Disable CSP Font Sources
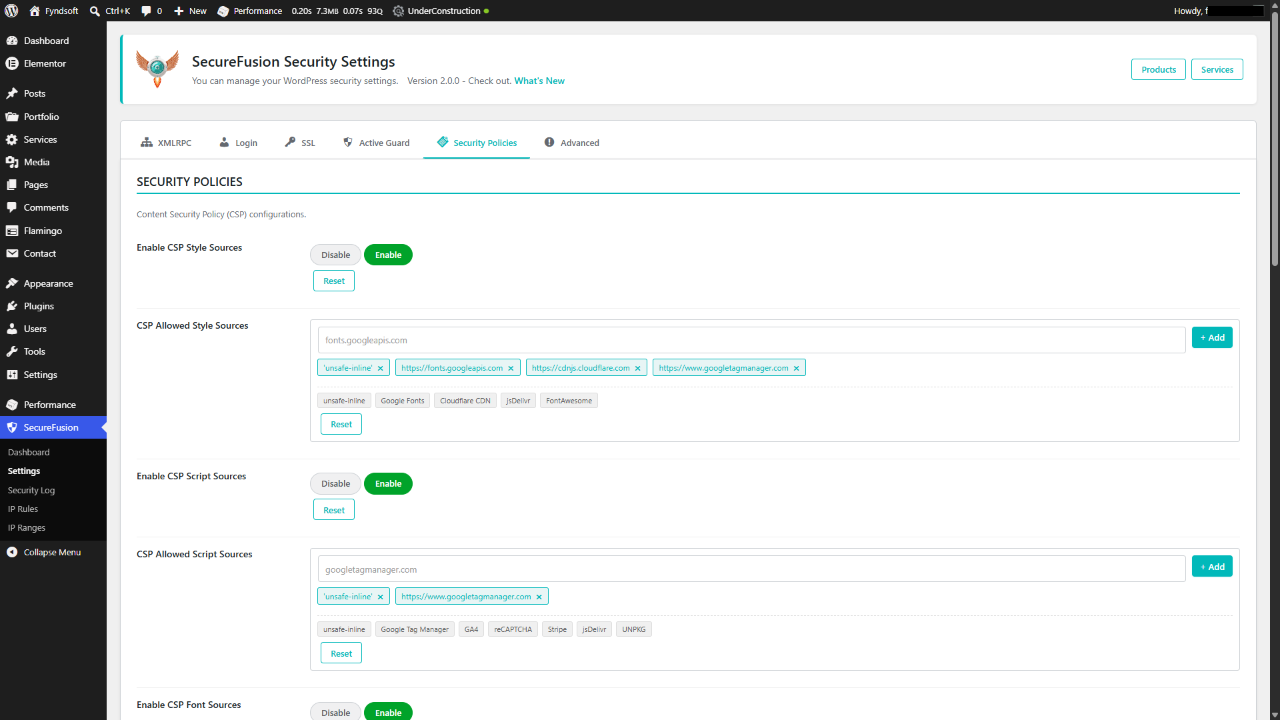The image size is (1280, 720). coord(336,712)
